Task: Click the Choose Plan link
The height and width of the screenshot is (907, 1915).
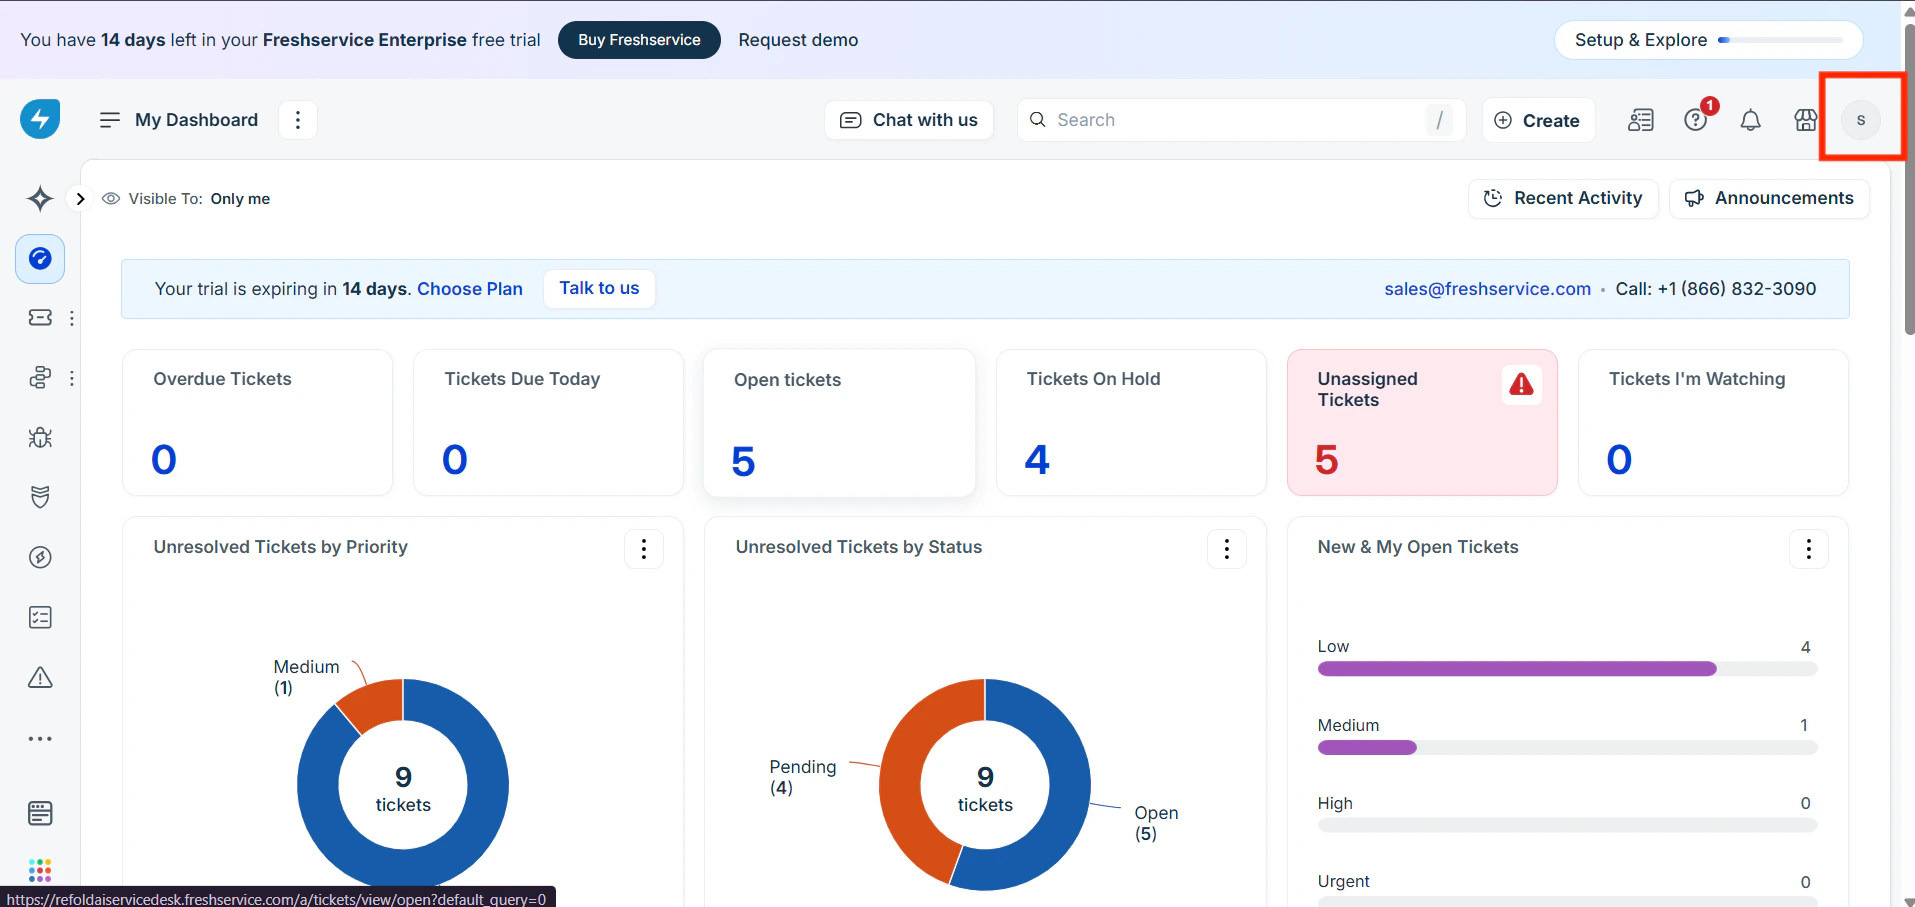Action: coord(470,289)
